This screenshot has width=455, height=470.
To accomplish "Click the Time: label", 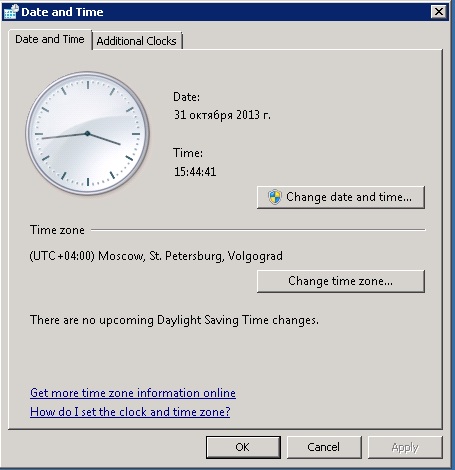I will pyautogui.click(x=188, y=153).
